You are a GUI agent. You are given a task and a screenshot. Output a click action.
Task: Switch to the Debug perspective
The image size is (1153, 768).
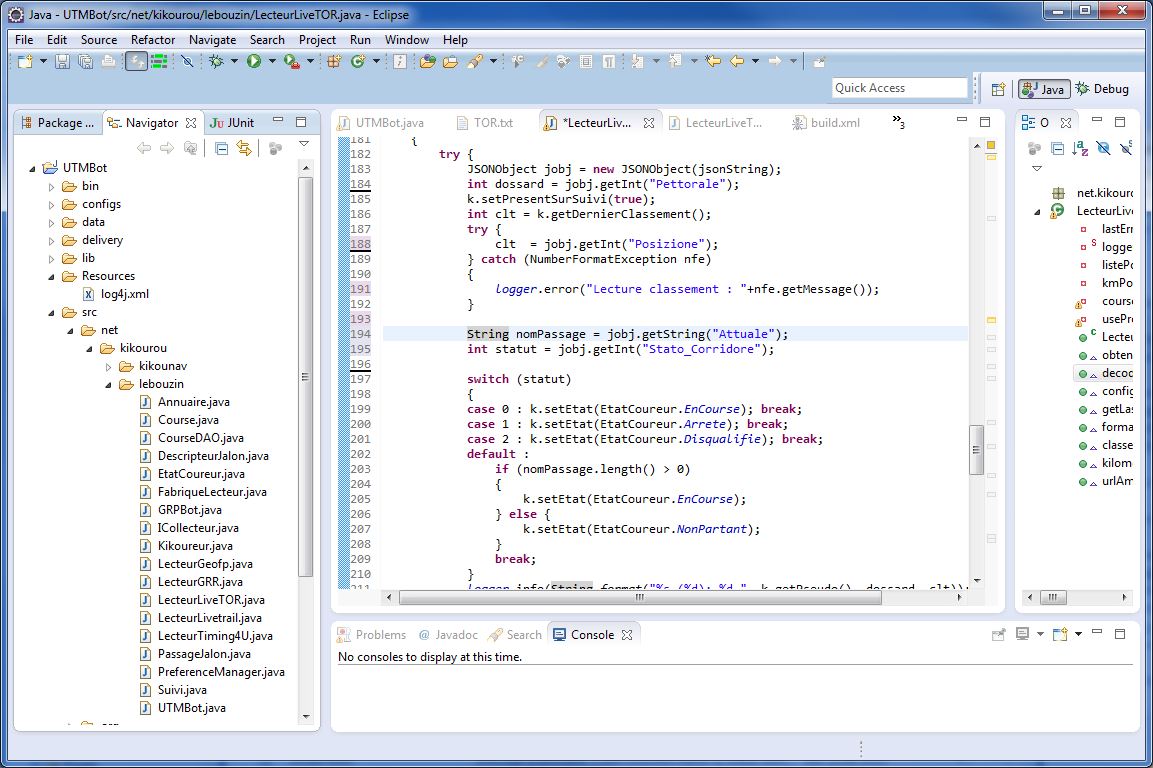(x=1102, y=89)
